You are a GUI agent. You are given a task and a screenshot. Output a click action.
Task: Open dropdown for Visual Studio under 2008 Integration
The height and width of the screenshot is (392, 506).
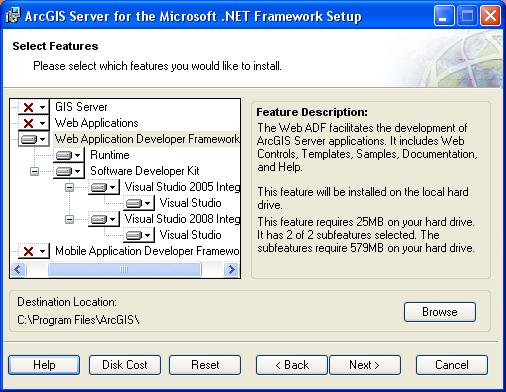click(x=139, y=235)
